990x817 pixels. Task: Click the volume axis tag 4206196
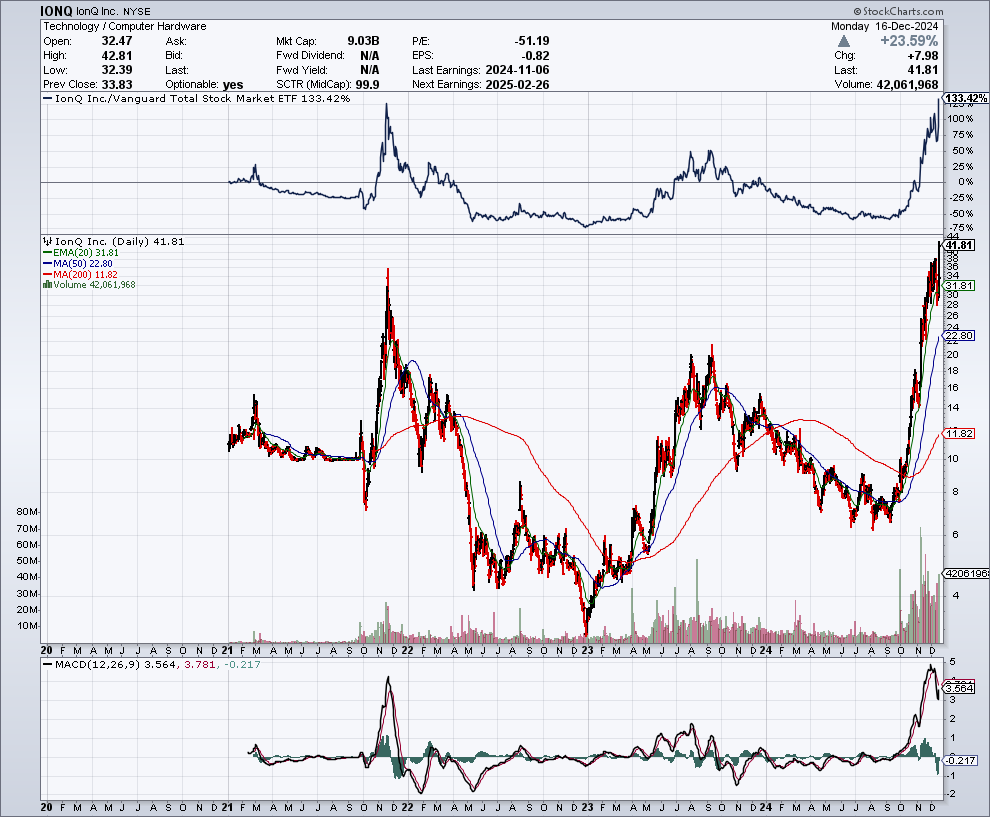click(x=967, y=573)
